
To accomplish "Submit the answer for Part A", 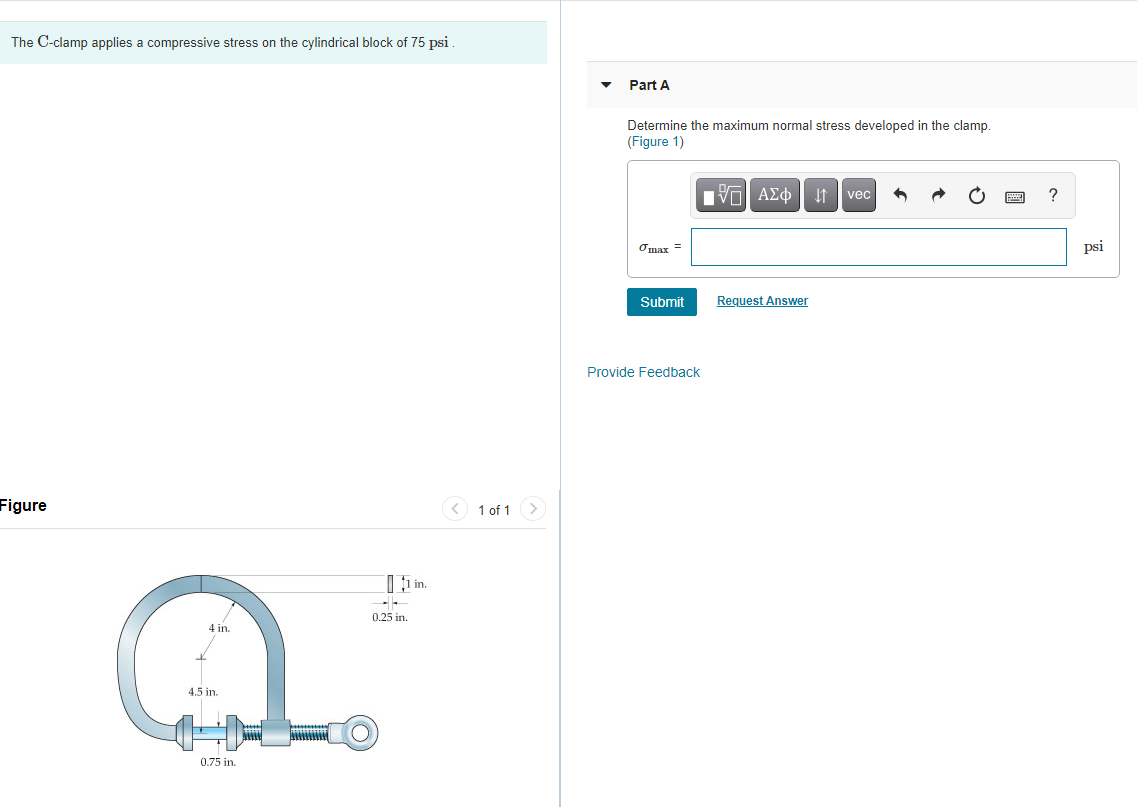I will pyautogui.click(x=661, y=301).
